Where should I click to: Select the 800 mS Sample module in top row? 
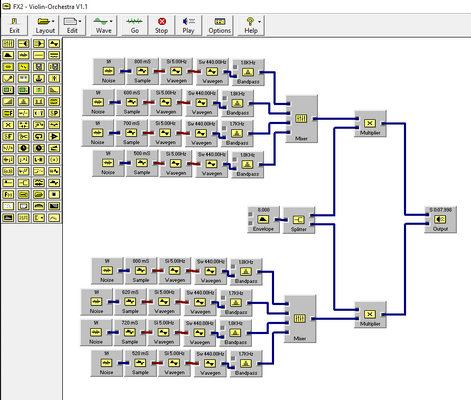pyautogui.click(x=142, y=71)
